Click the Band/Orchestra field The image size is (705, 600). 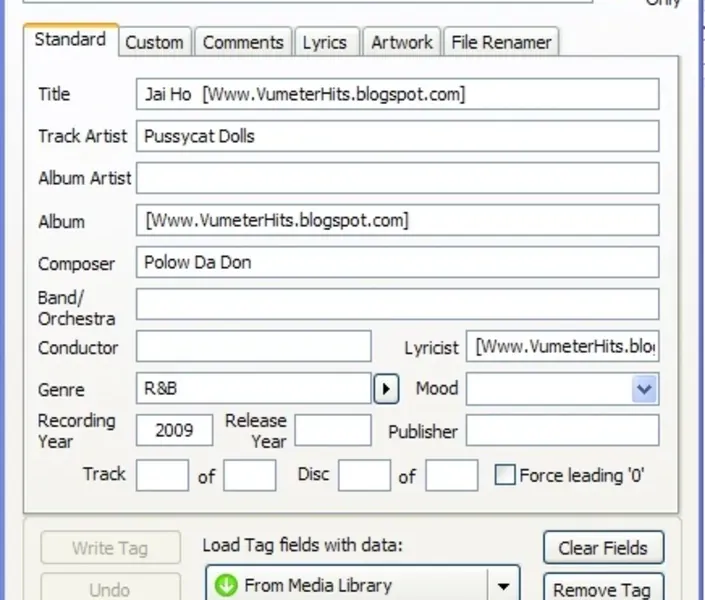pos(397,304)
